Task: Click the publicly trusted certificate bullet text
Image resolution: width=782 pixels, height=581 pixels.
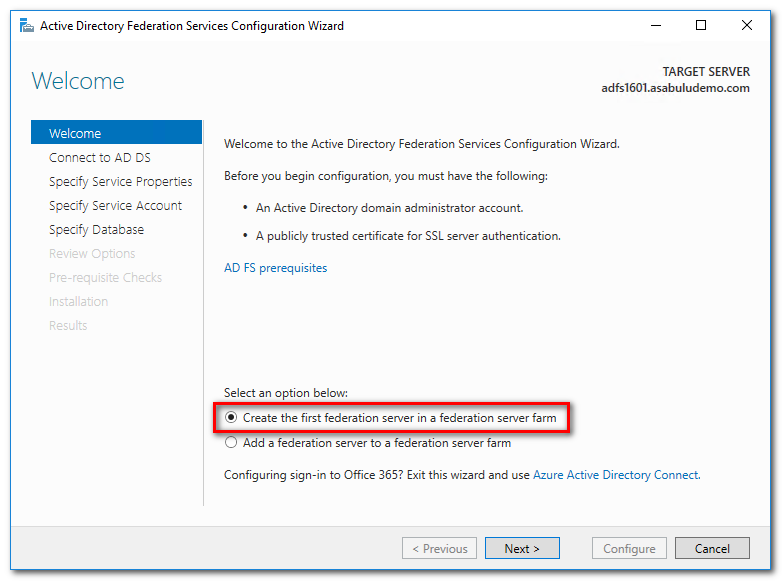Action: click(408, 236)
